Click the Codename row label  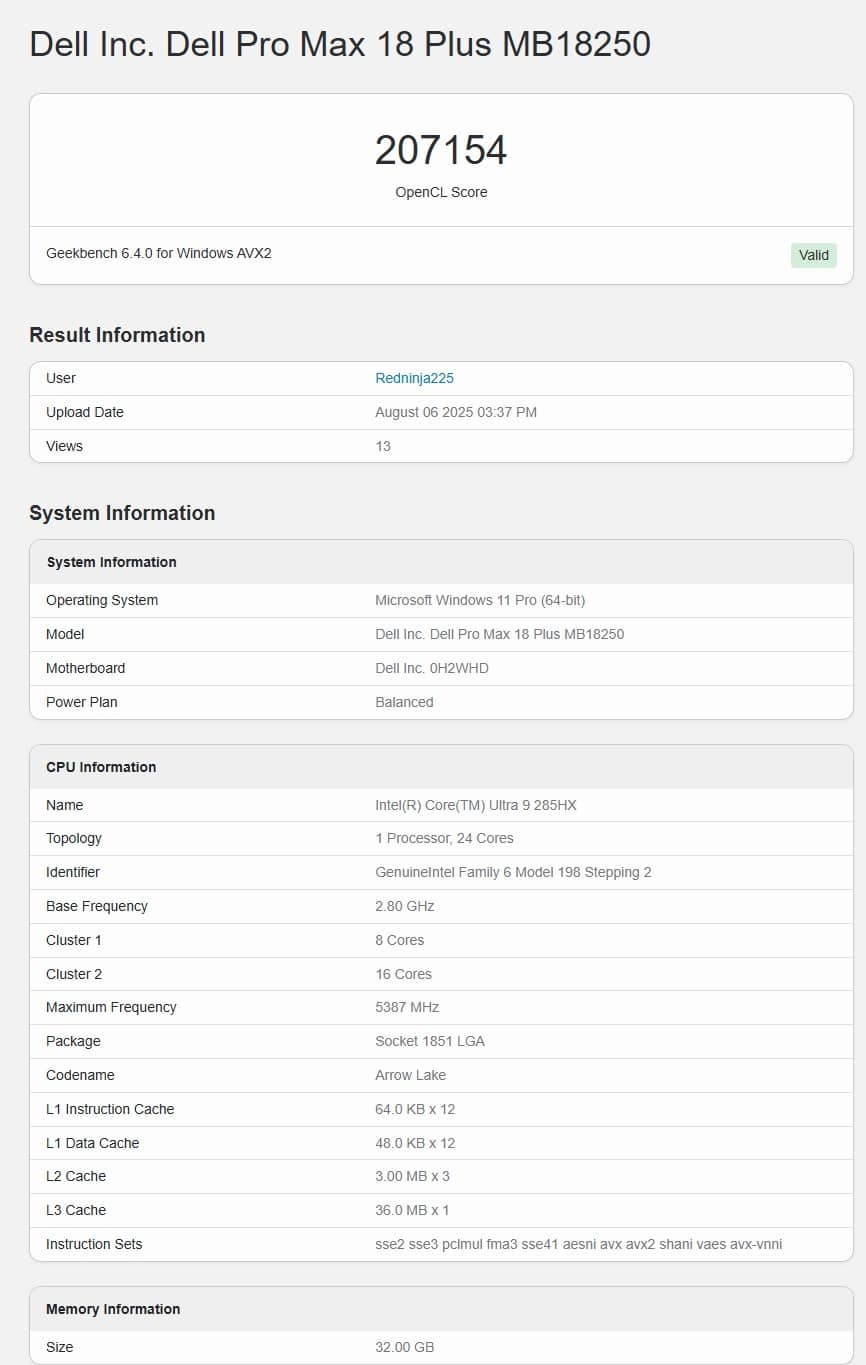point(80,1075)
